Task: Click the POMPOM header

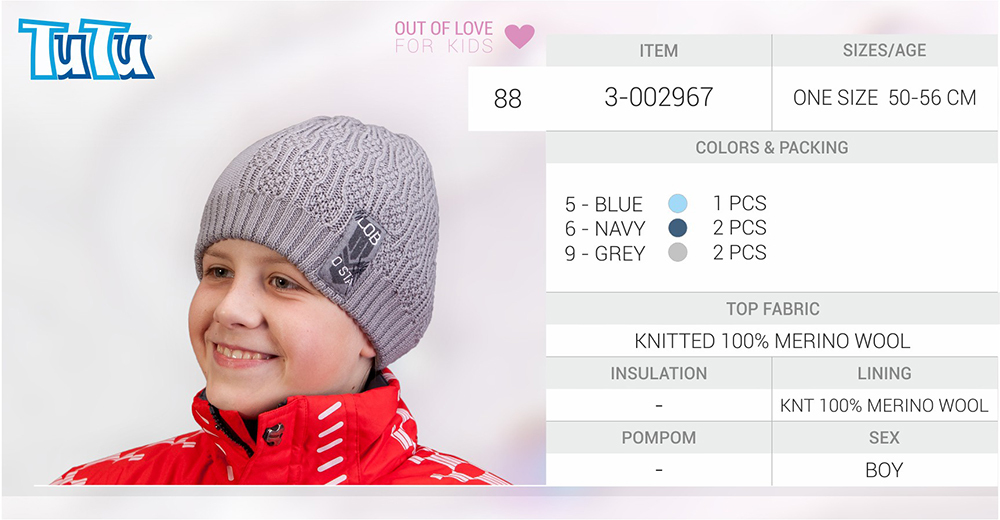Action: coord(659,438)
